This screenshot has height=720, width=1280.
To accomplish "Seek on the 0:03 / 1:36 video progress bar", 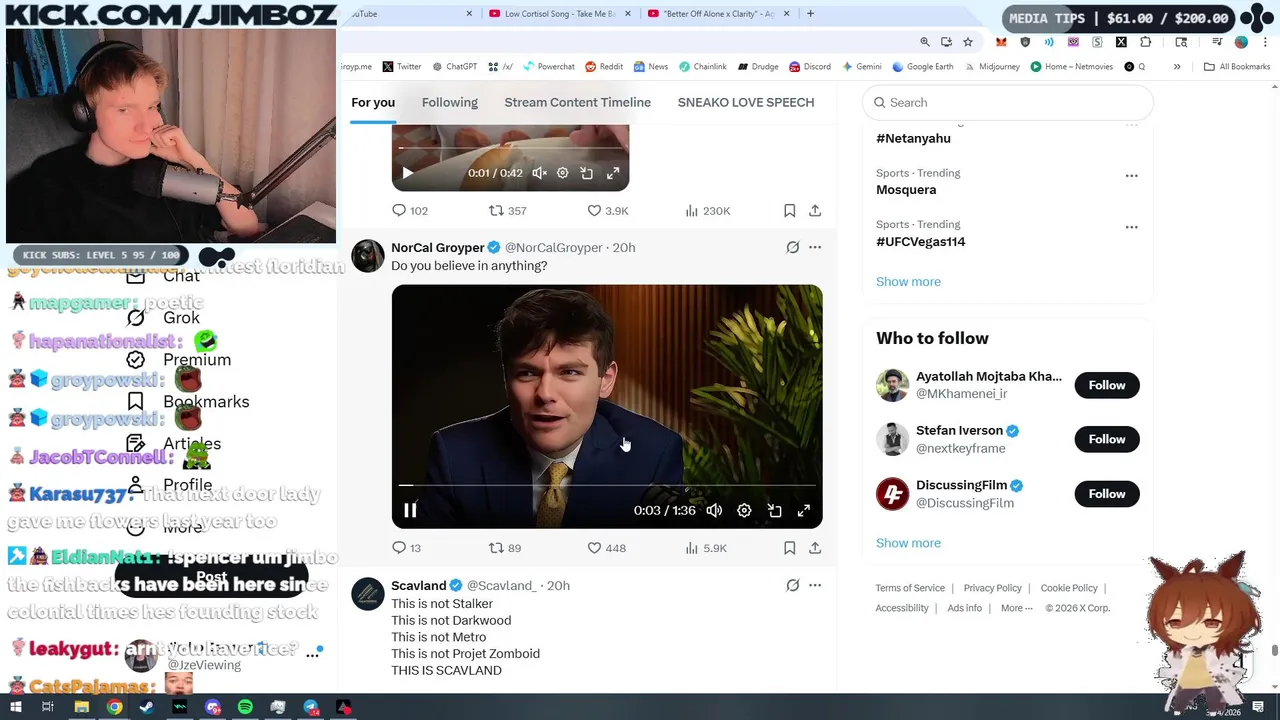I will click(x=607, y=485).
